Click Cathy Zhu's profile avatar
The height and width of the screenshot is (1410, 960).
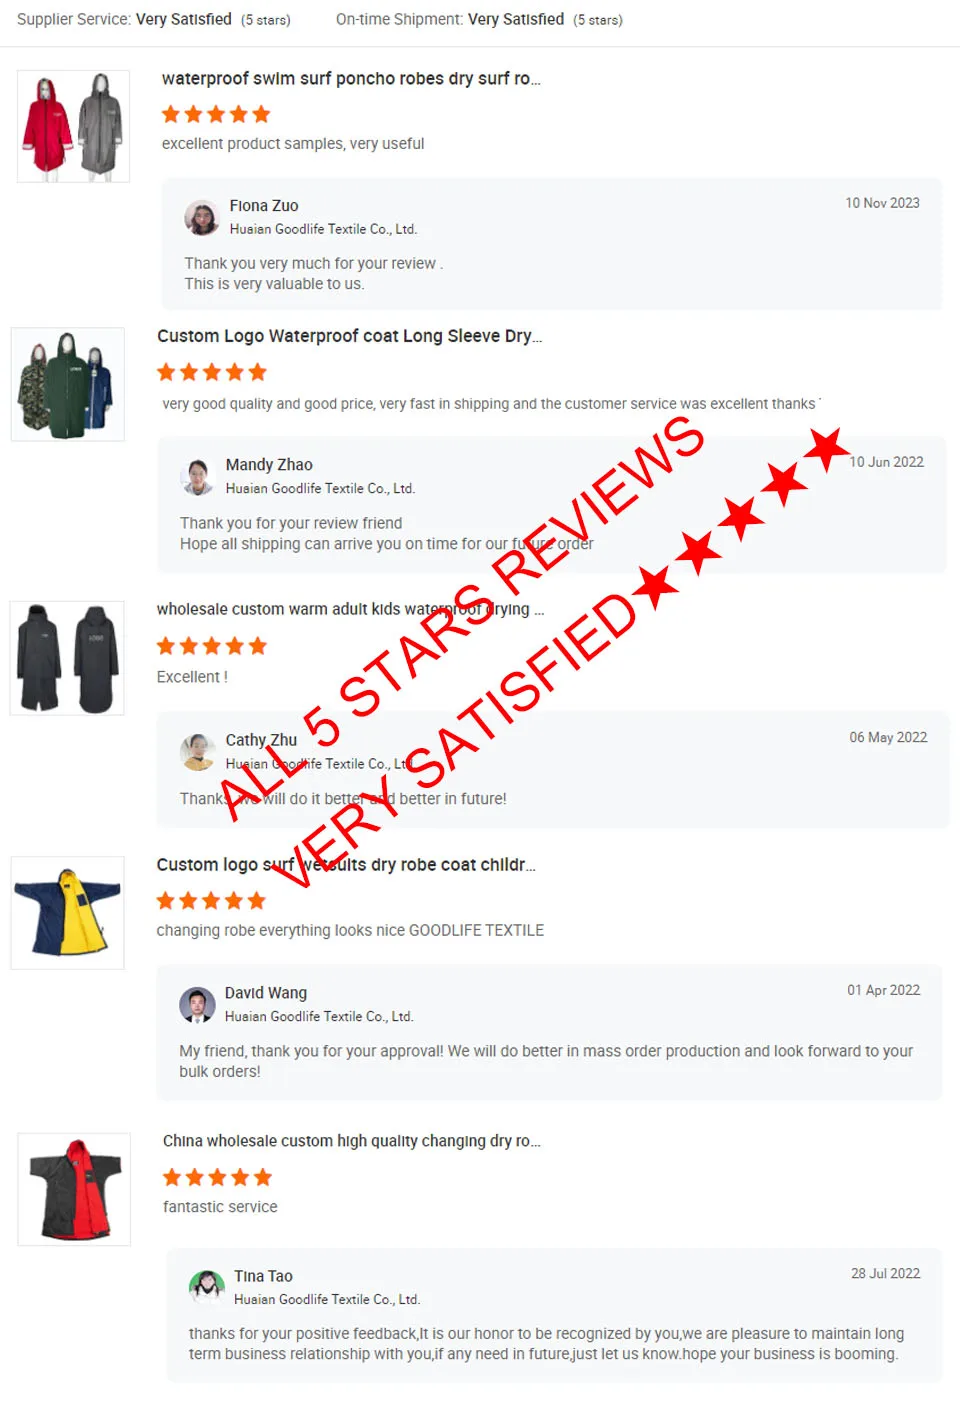click(198, 752)
